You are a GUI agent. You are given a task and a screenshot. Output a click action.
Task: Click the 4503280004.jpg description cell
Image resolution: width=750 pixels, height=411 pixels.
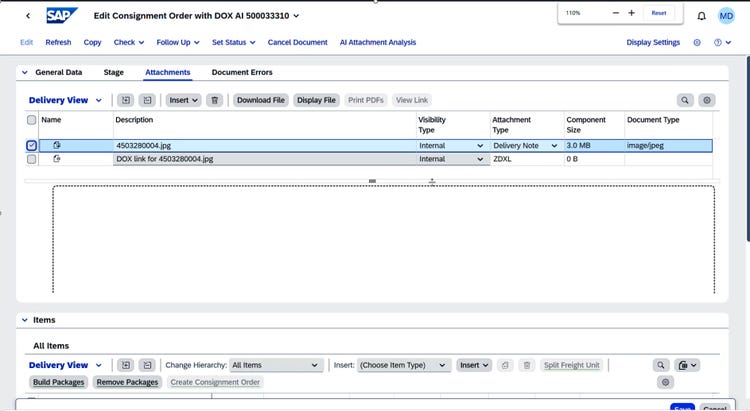coord(265,145)
